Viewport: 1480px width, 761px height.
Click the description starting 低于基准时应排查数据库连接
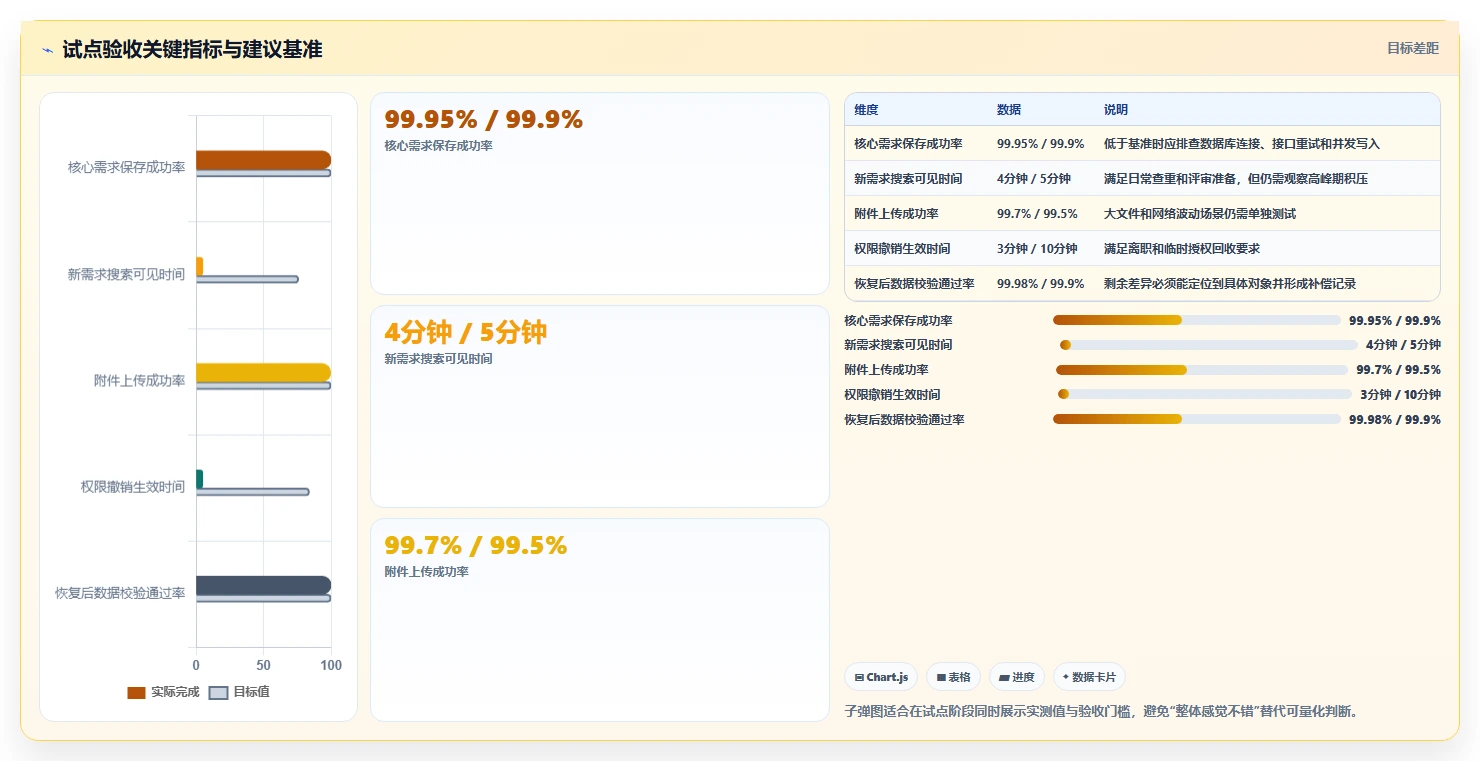pos(1242,144)
